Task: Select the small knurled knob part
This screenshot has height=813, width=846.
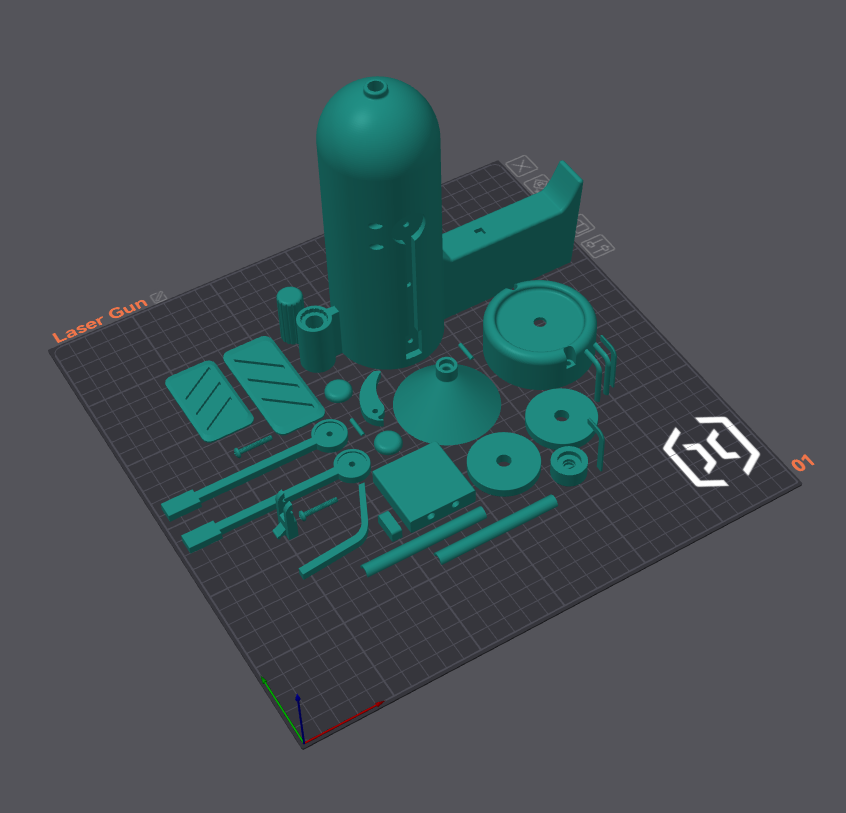Action: (290, 314)
